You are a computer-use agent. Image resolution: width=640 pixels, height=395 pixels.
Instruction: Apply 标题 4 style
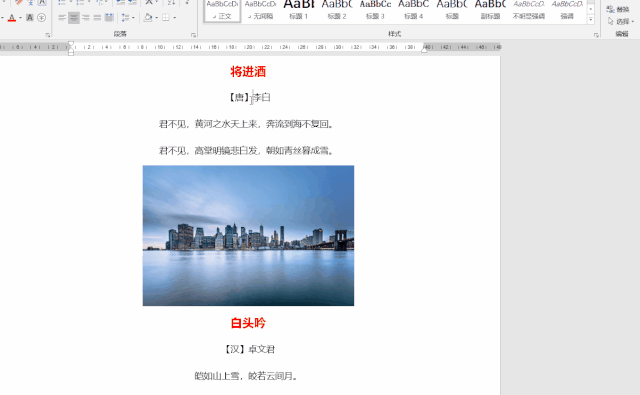pos(413,11)
